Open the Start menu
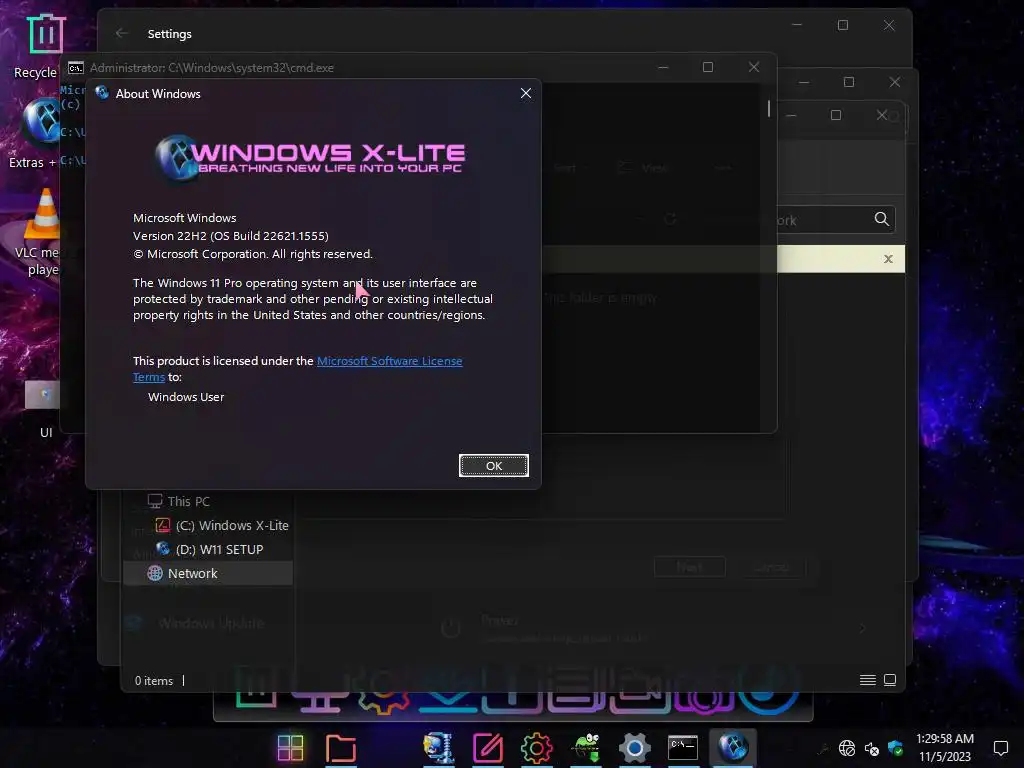The image size is (1024, 768). coord(291,748)
